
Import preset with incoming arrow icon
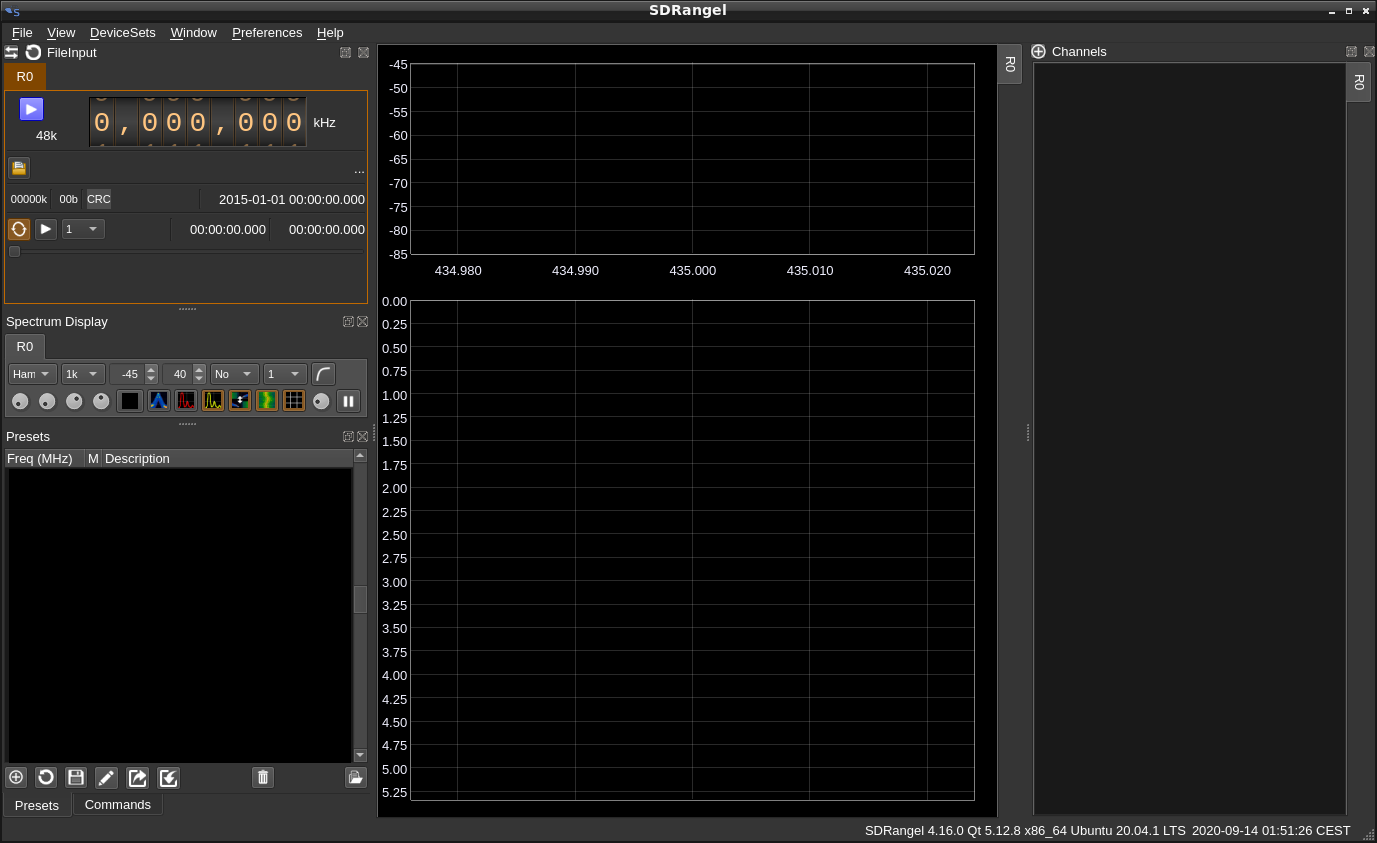tap(168, 777)
